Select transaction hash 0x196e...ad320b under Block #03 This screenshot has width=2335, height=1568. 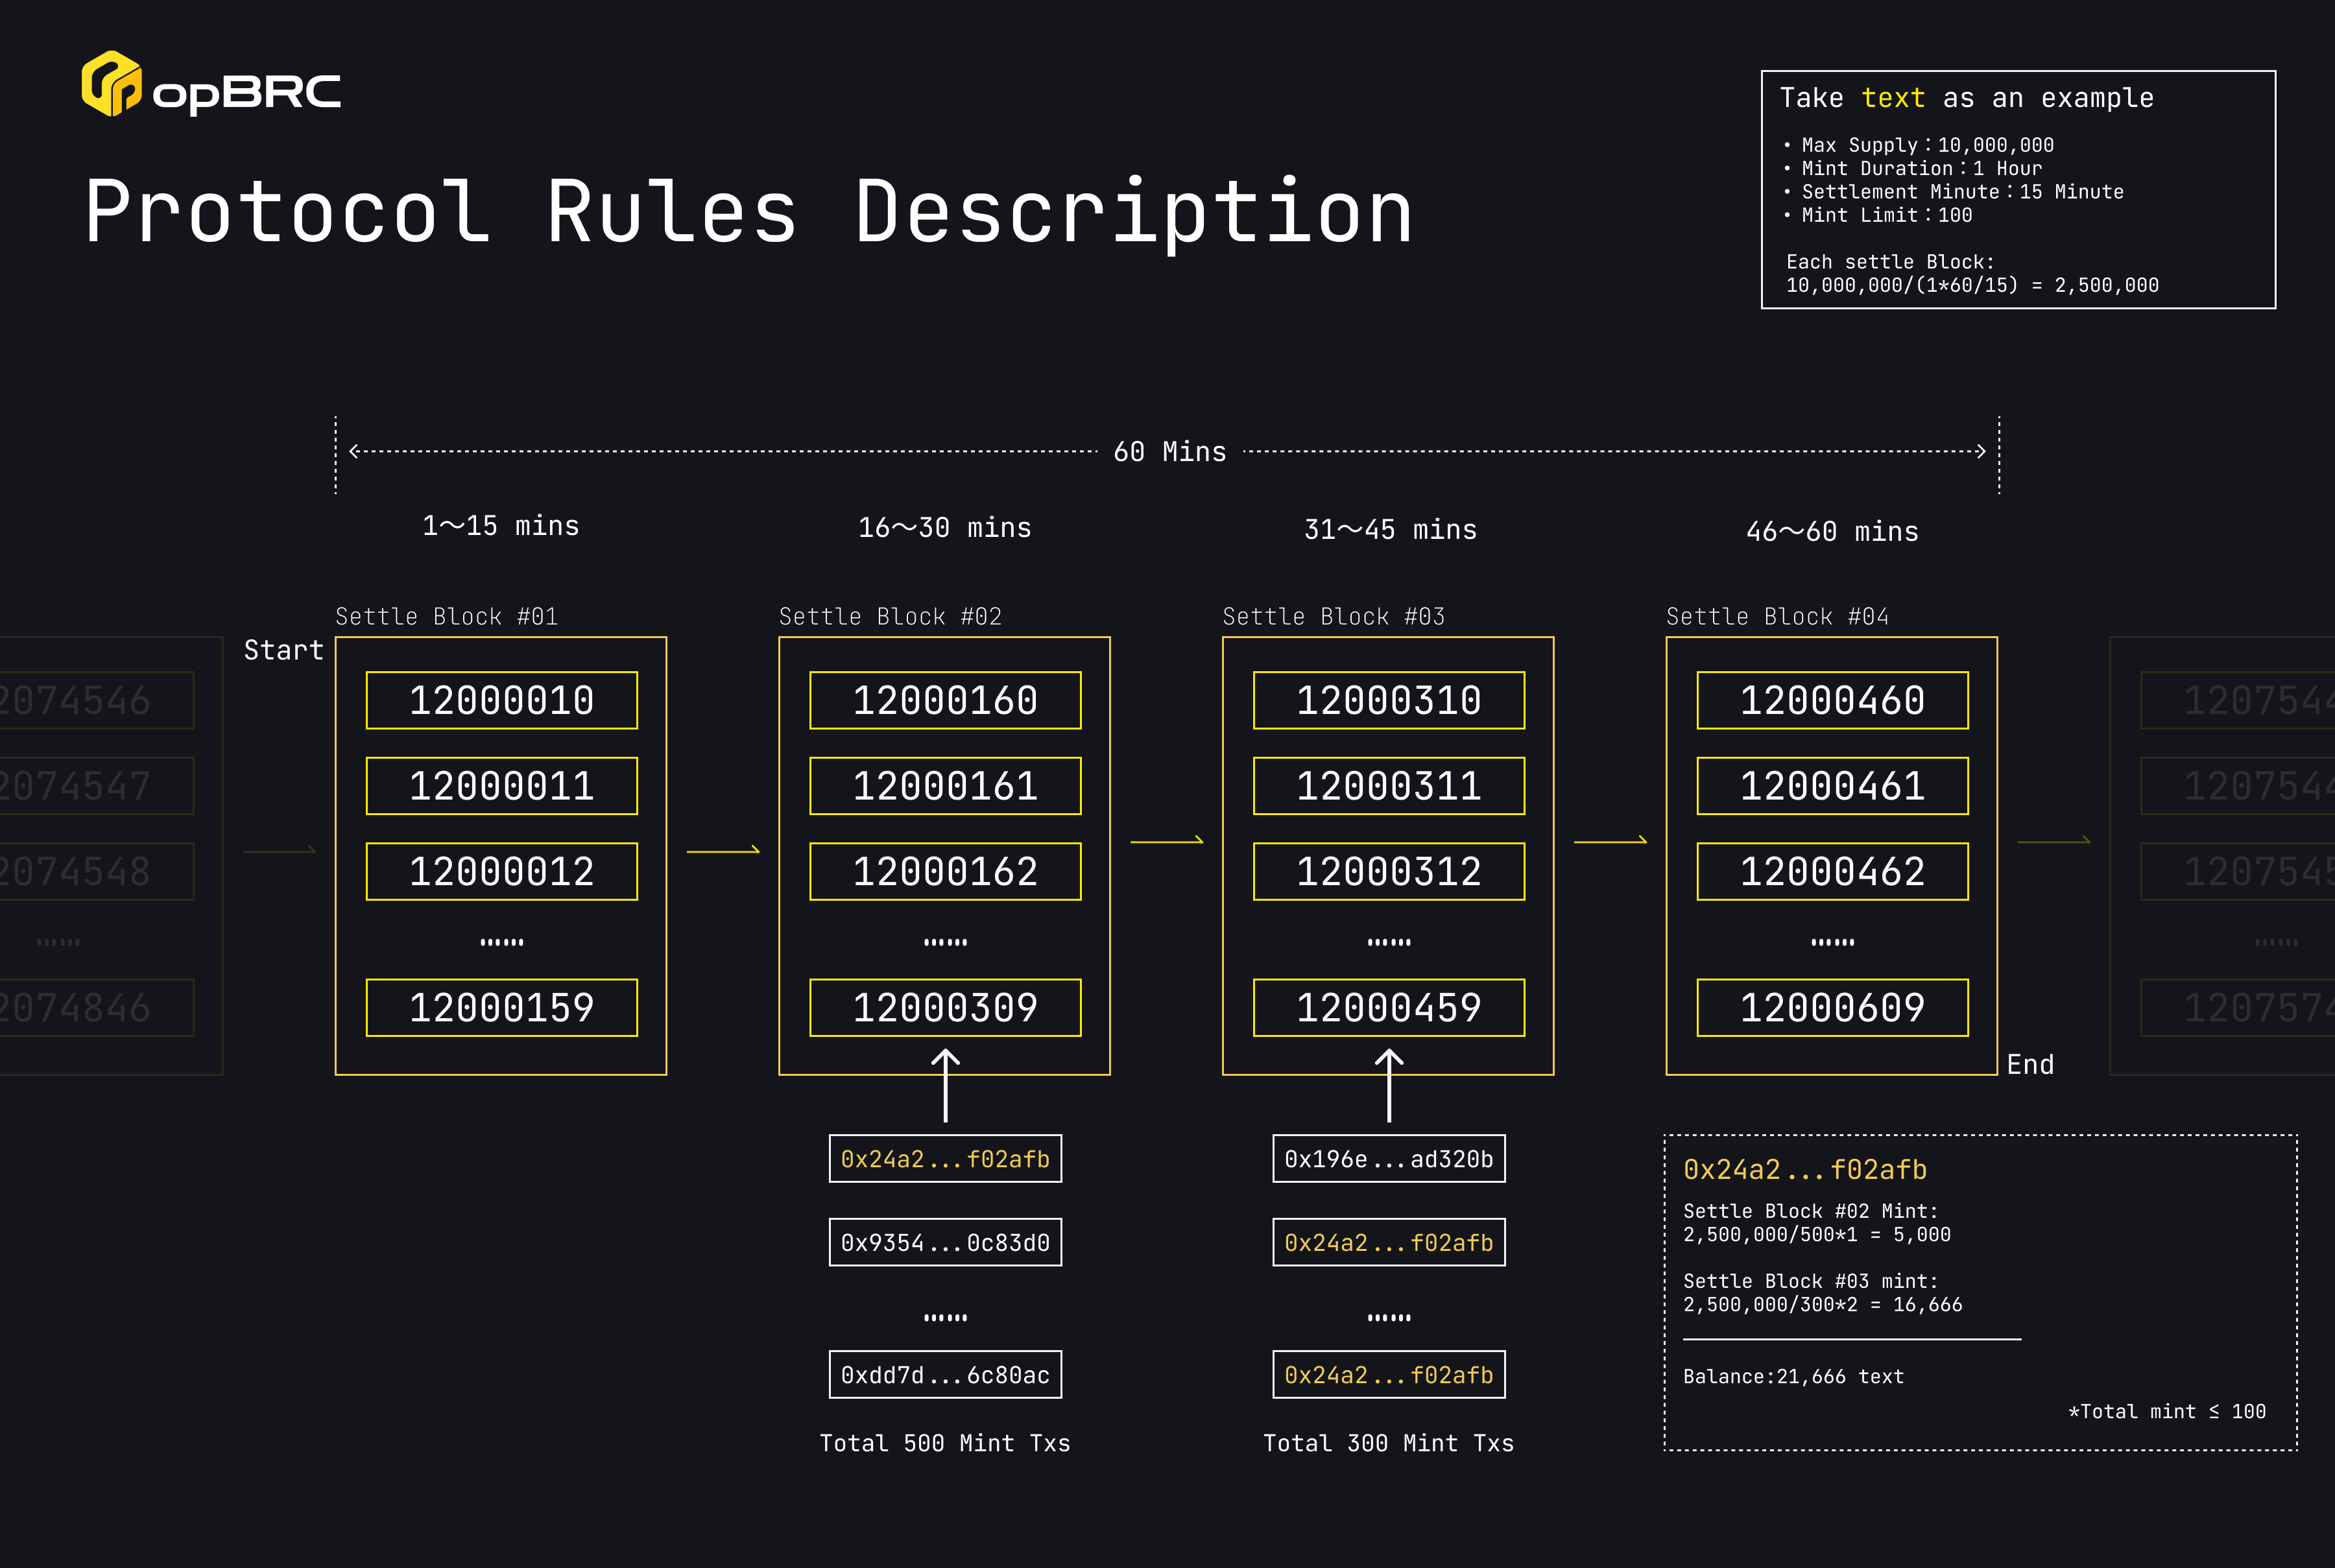coord(1388,1159)
